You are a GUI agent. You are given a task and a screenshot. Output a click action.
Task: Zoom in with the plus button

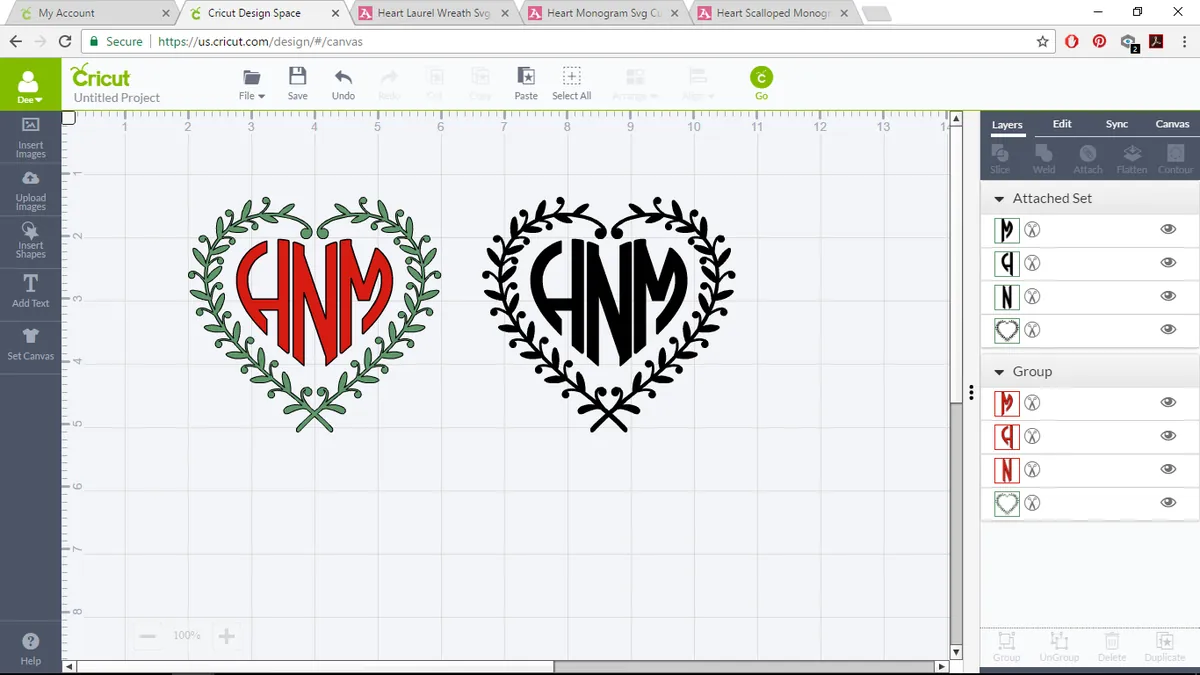tap(226, 636)
